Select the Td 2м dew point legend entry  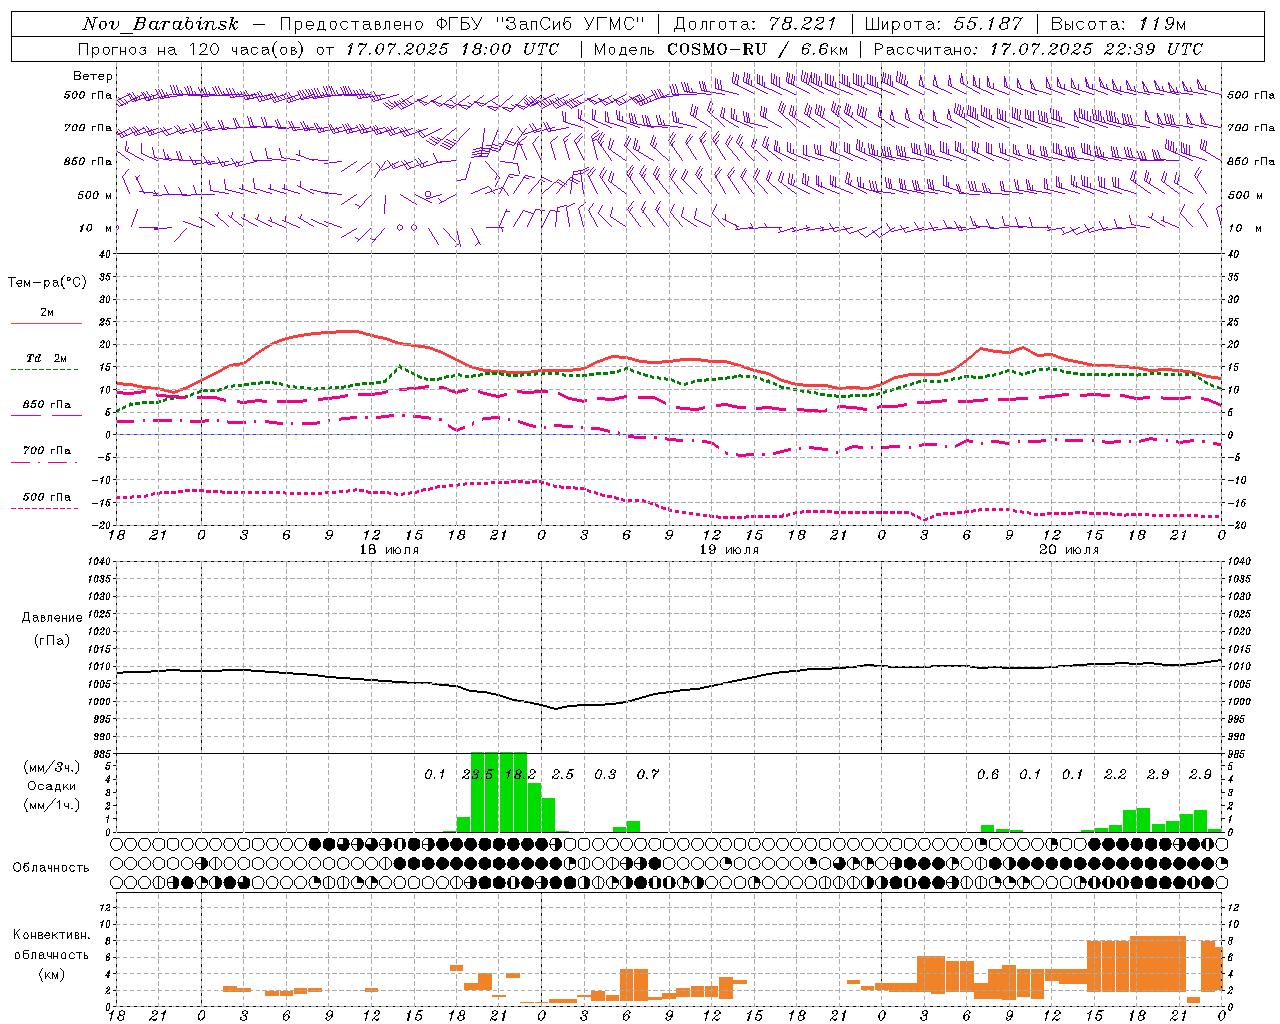[47, 358]
